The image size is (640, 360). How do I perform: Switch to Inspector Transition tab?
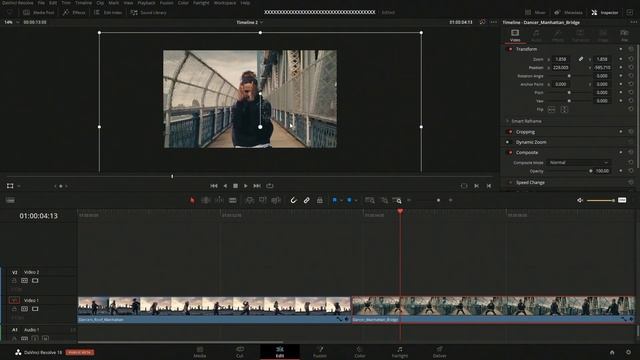580,36
